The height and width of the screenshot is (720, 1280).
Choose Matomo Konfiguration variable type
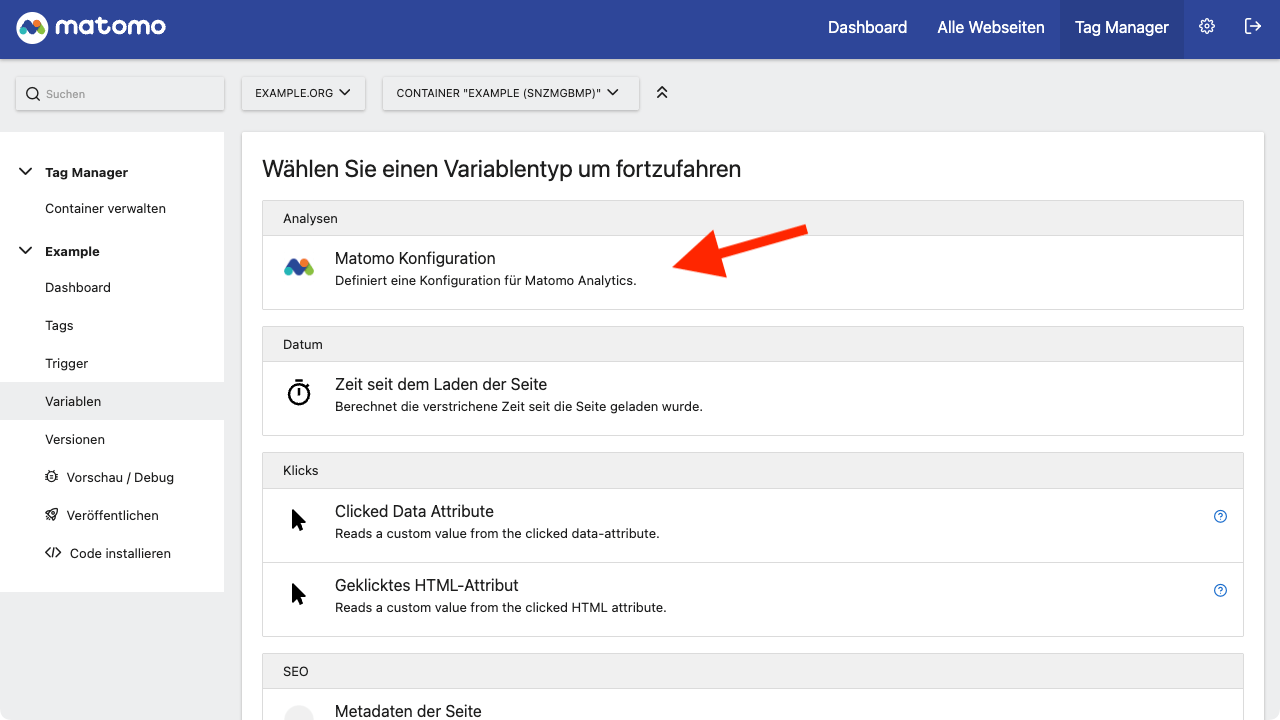[752, 272]
